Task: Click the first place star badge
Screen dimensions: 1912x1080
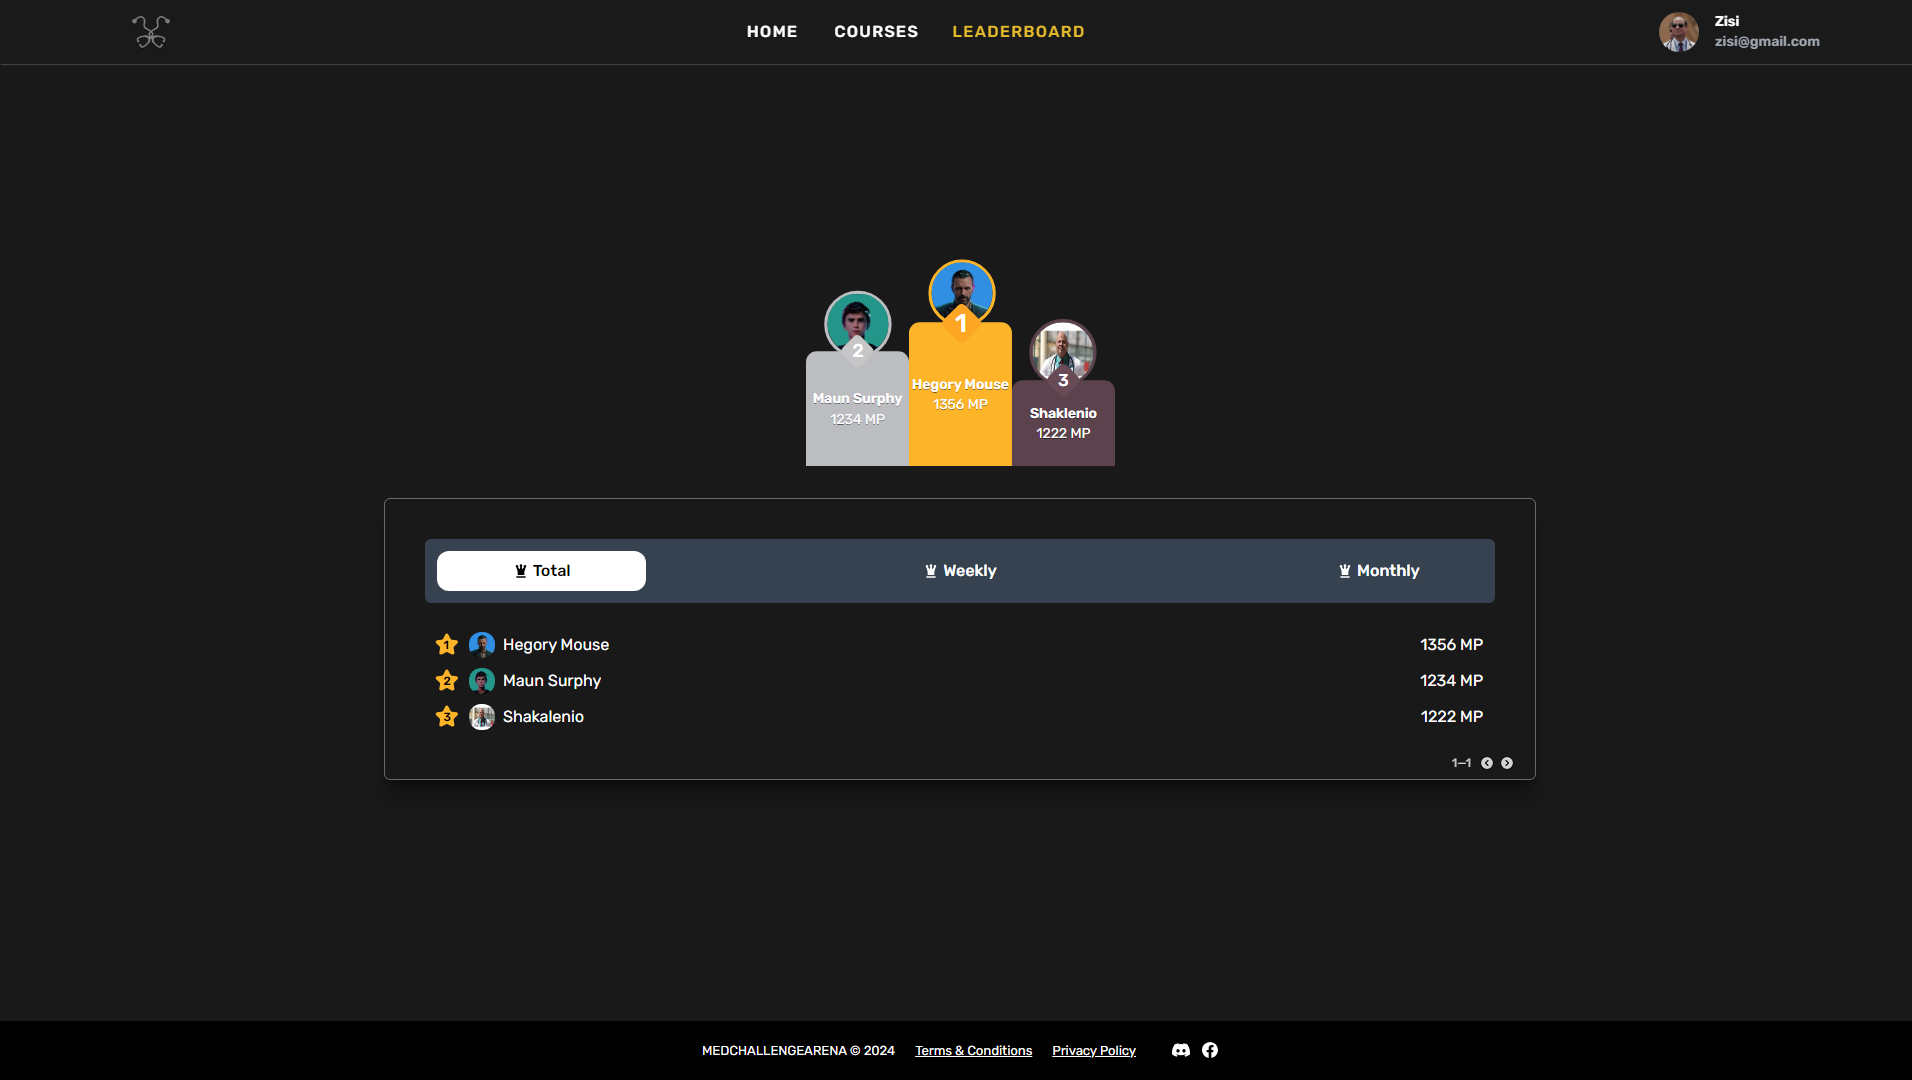Action: (x=447, y=645)
